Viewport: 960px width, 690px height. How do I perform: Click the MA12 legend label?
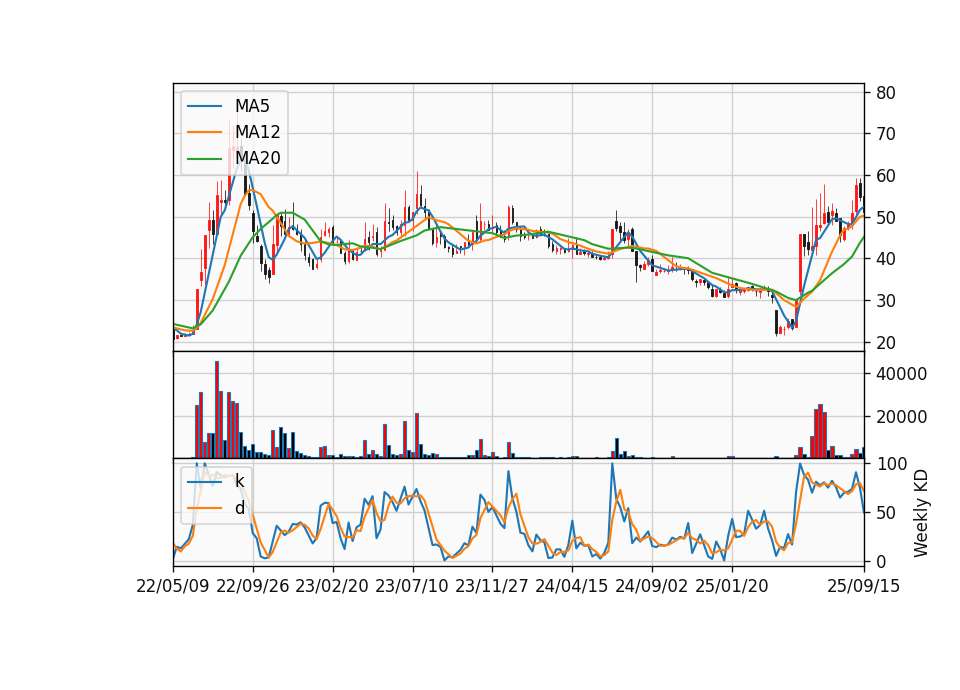point(257,132)
